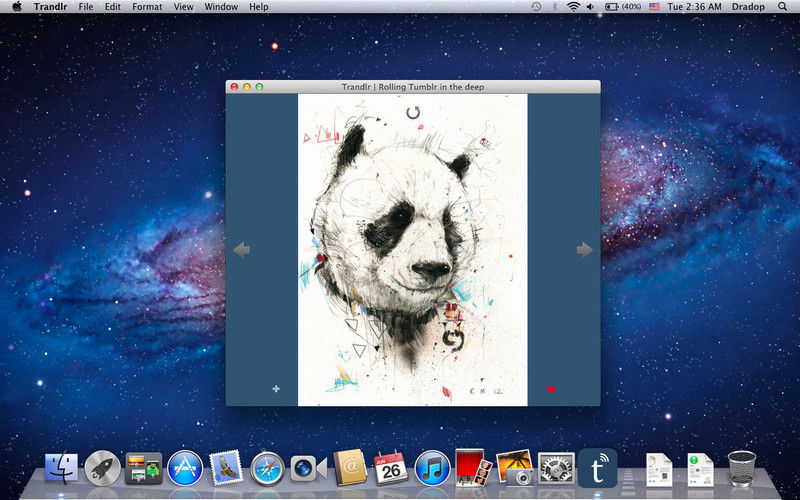Open Address Book in the Dock
This screenshot has height=500, width=800.
click(350, 467)
